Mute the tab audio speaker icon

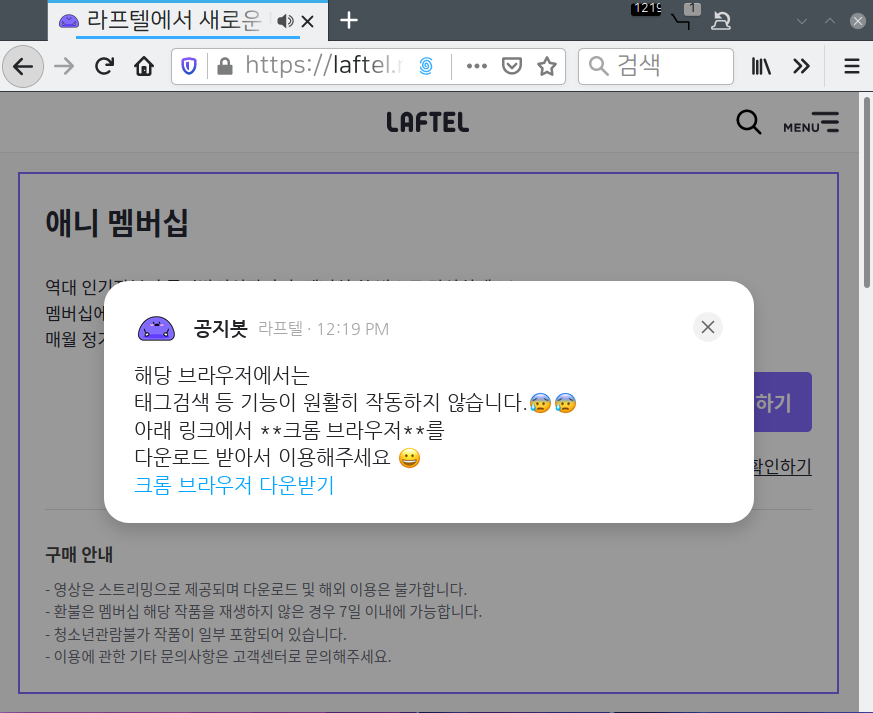click(286, 21)
